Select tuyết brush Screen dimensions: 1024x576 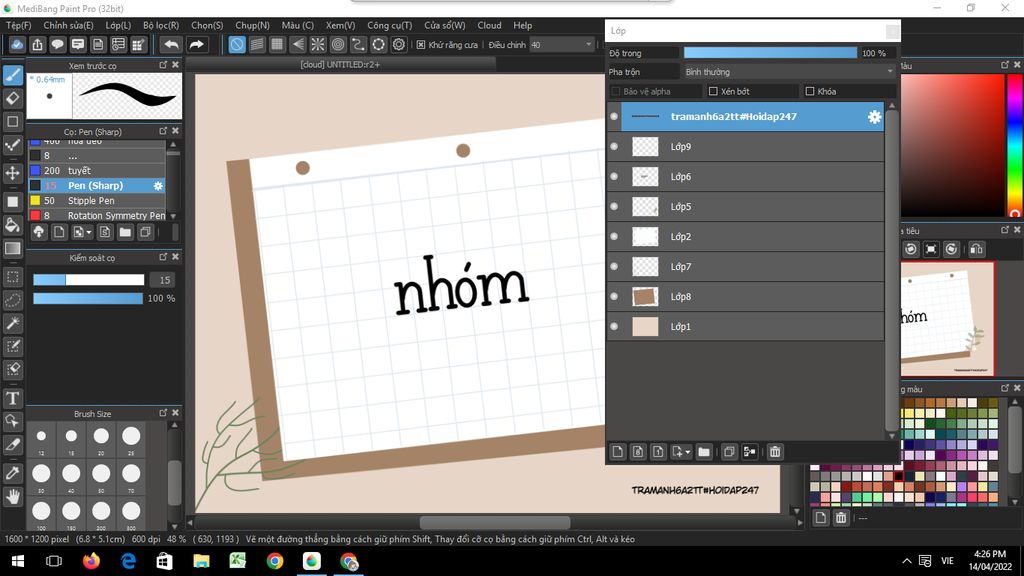(x=97, y=170)
